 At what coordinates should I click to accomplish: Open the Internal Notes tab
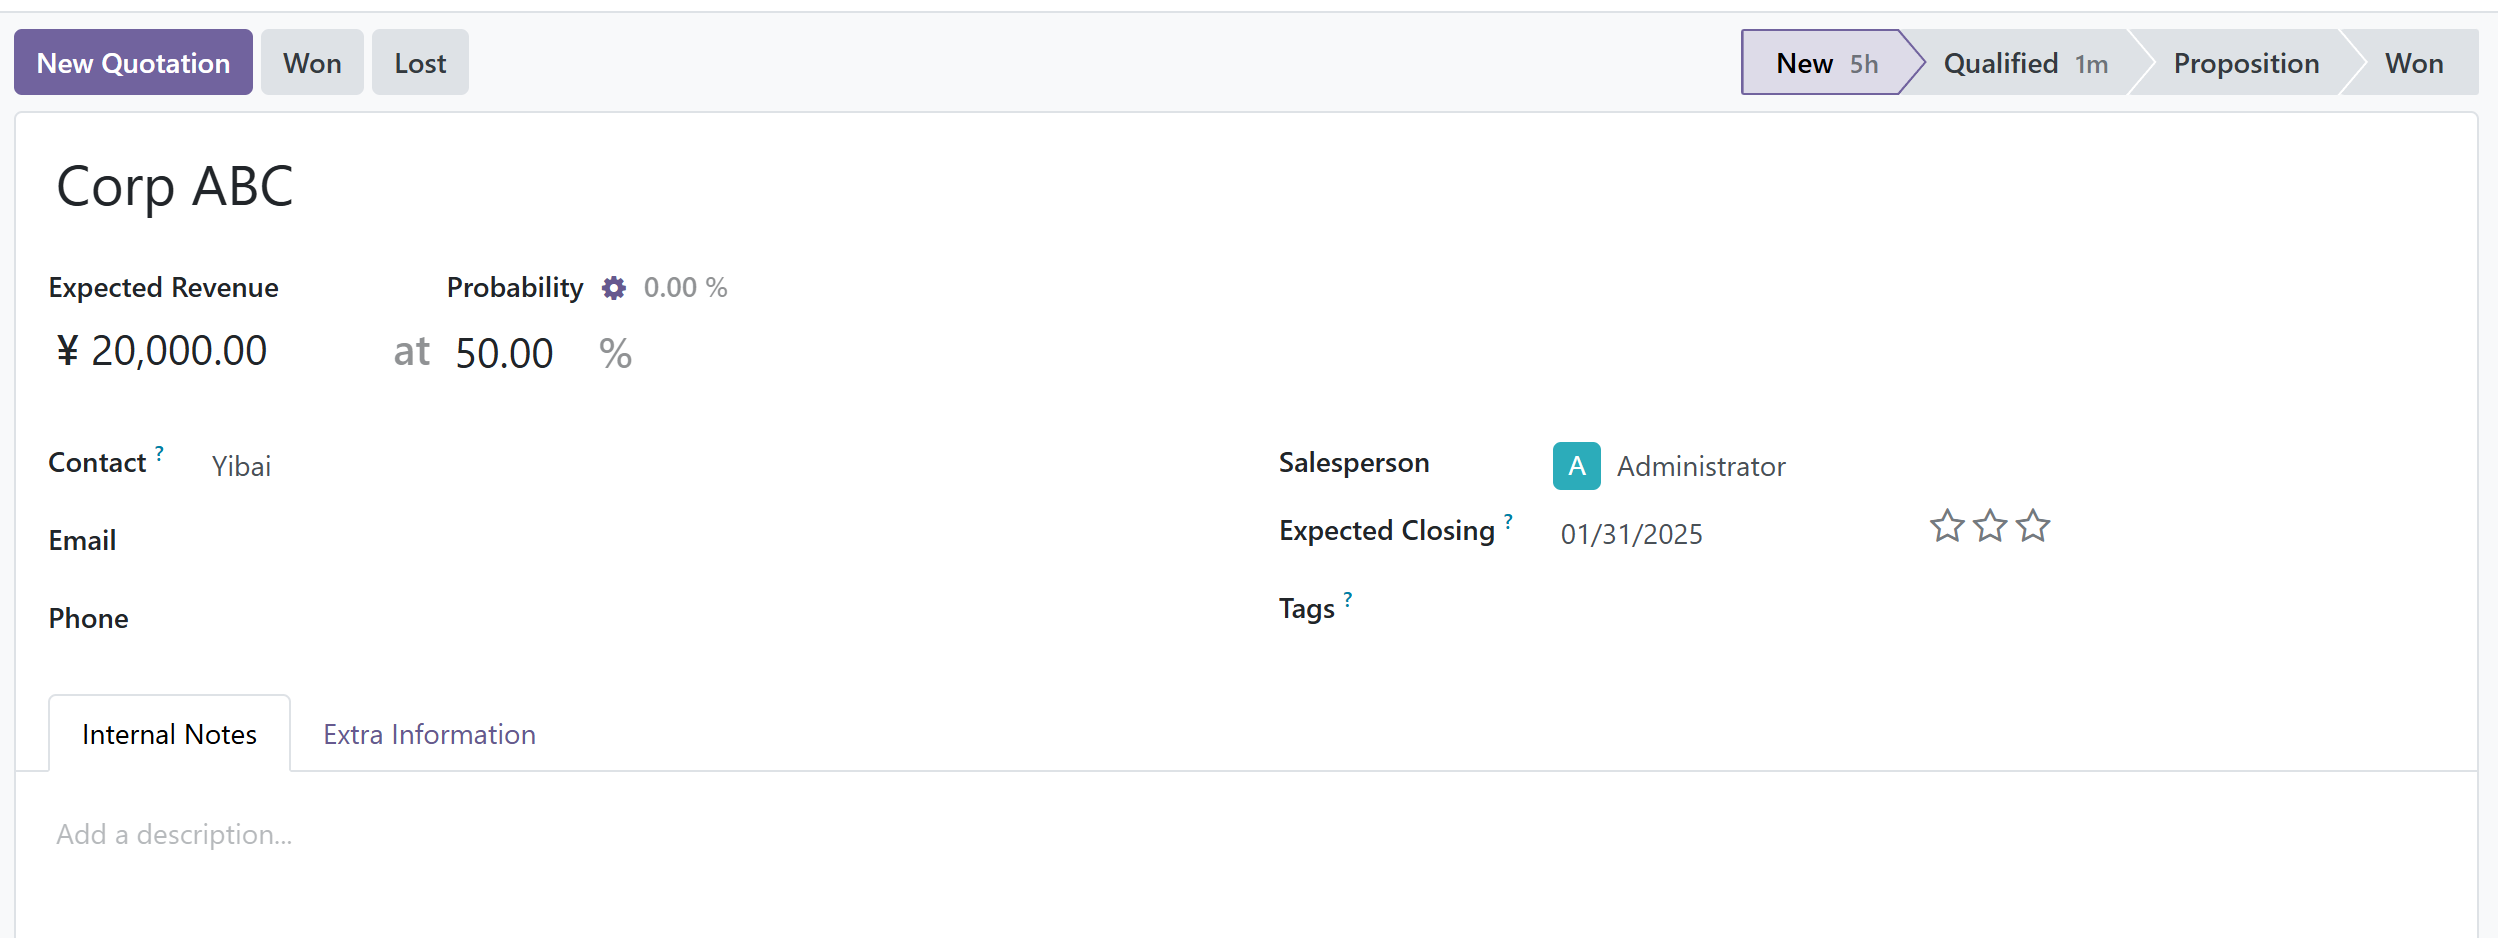(169, 735)
